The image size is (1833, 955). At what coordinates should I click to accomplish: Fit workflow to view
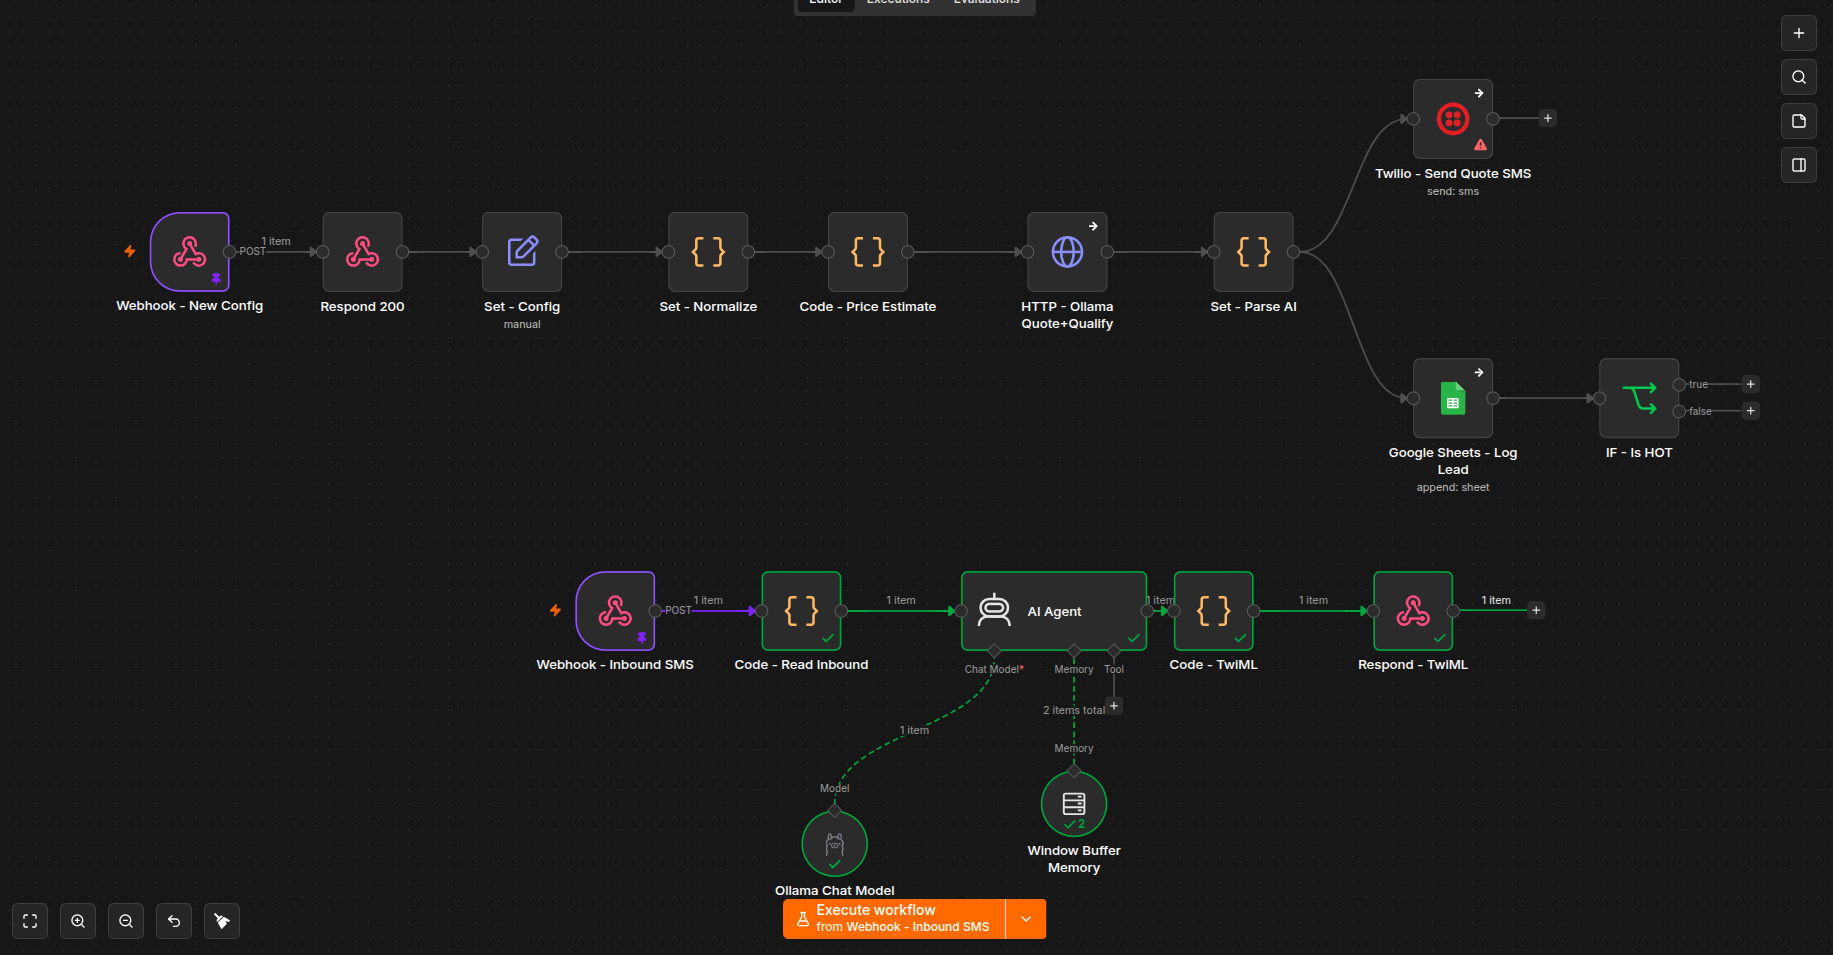tap(30, 921)
